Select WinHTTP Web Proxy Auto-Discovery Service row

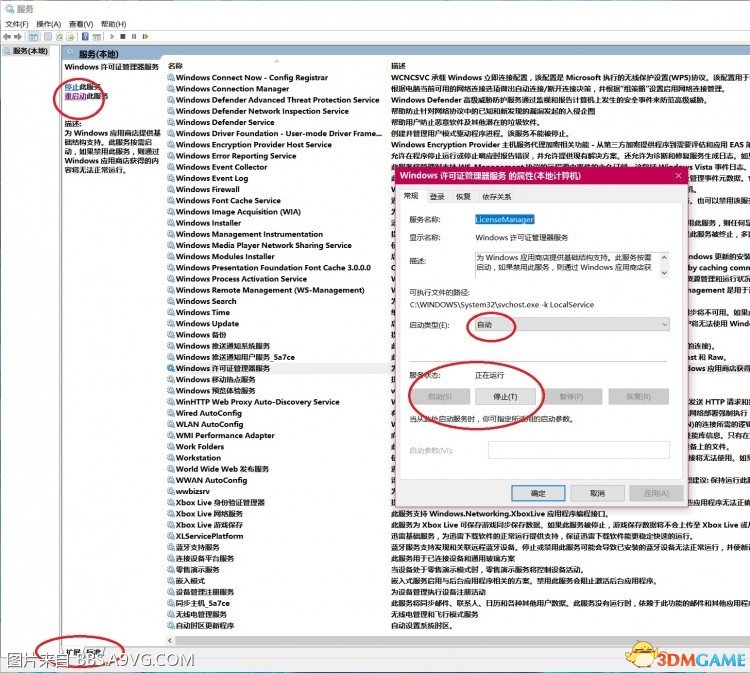point(257,401)
